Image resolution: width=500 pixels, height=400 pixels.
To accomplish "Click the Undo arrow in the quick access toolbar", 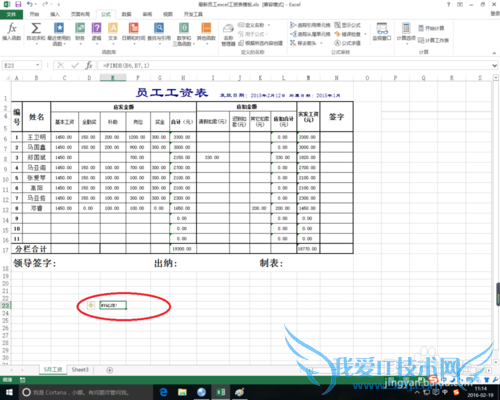I will [x=30, y=4].
